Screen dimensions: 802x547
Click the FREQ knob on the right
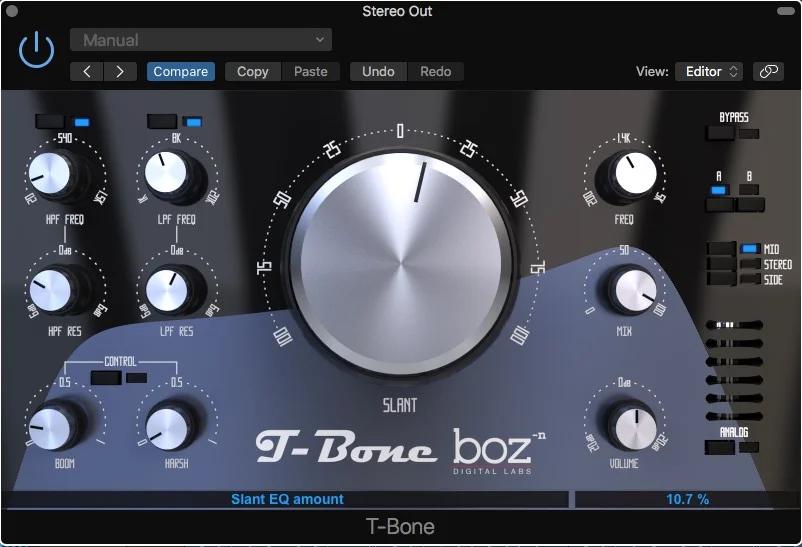[635, 174]
